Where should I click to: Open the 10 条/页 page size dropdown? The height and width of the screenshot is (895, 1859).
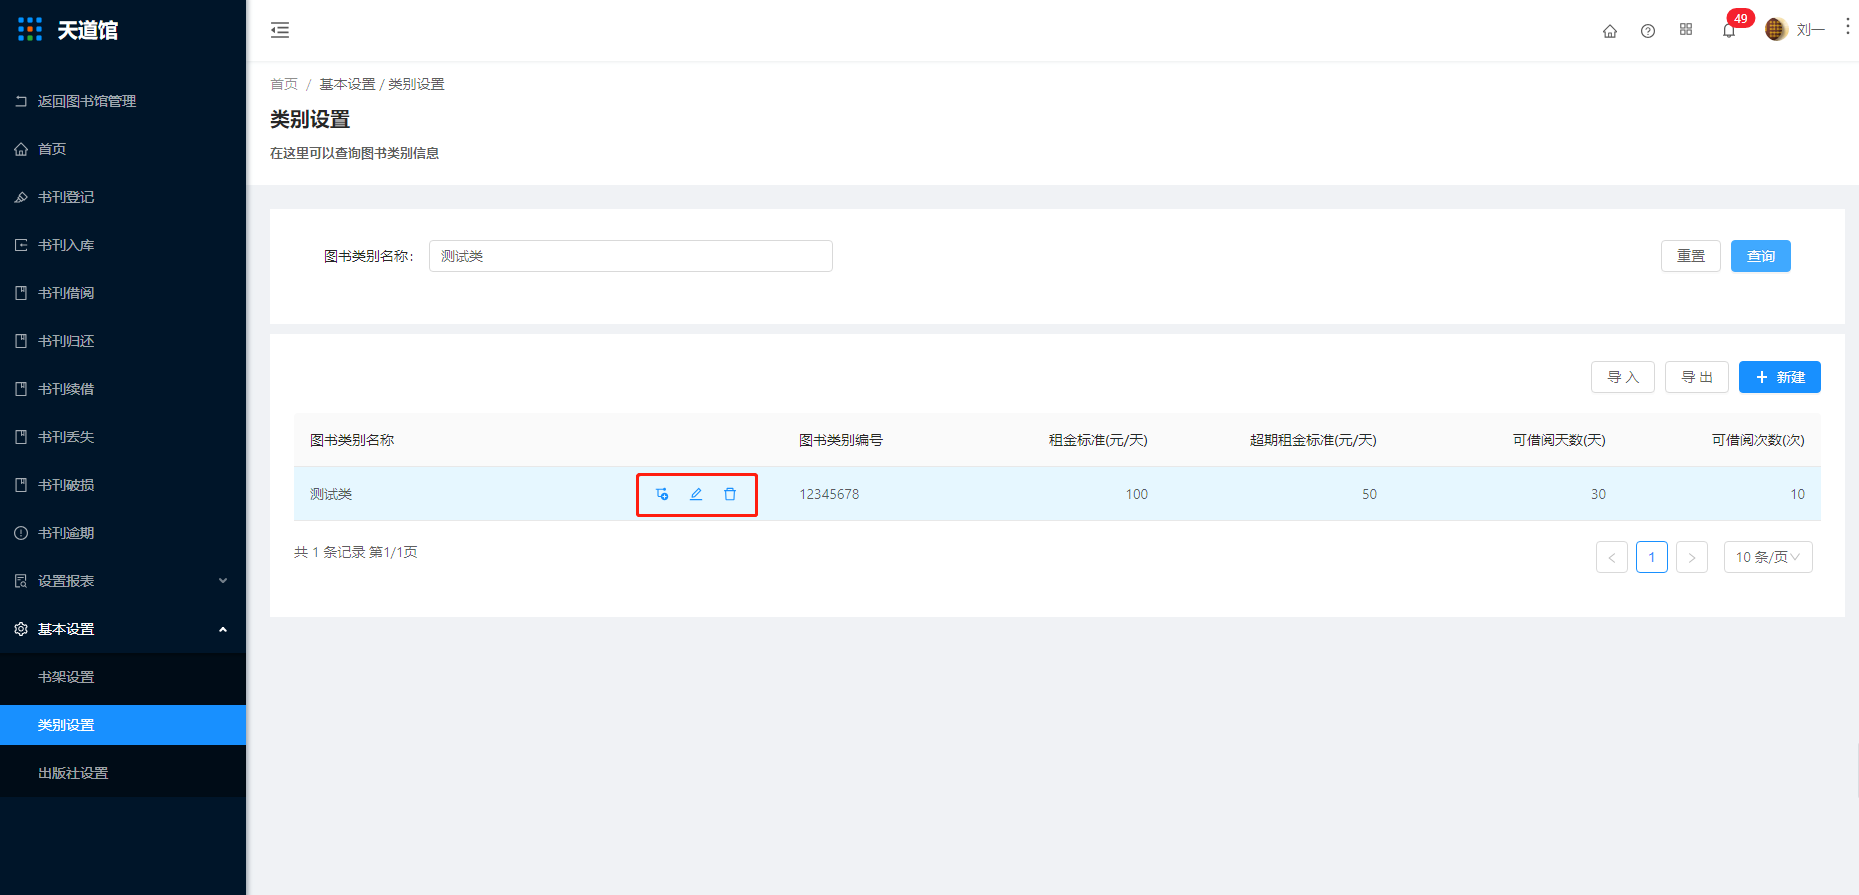point(1768,557)
